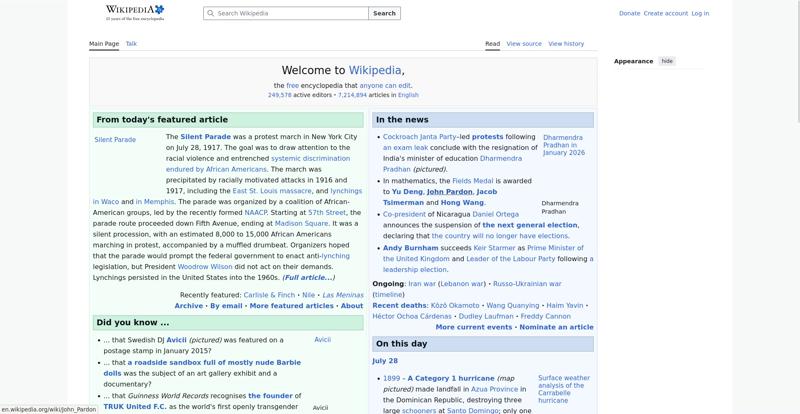The height and width of the screenshot is (414, 800).
Task: Click the Donate link
Action: click(629, 13)
